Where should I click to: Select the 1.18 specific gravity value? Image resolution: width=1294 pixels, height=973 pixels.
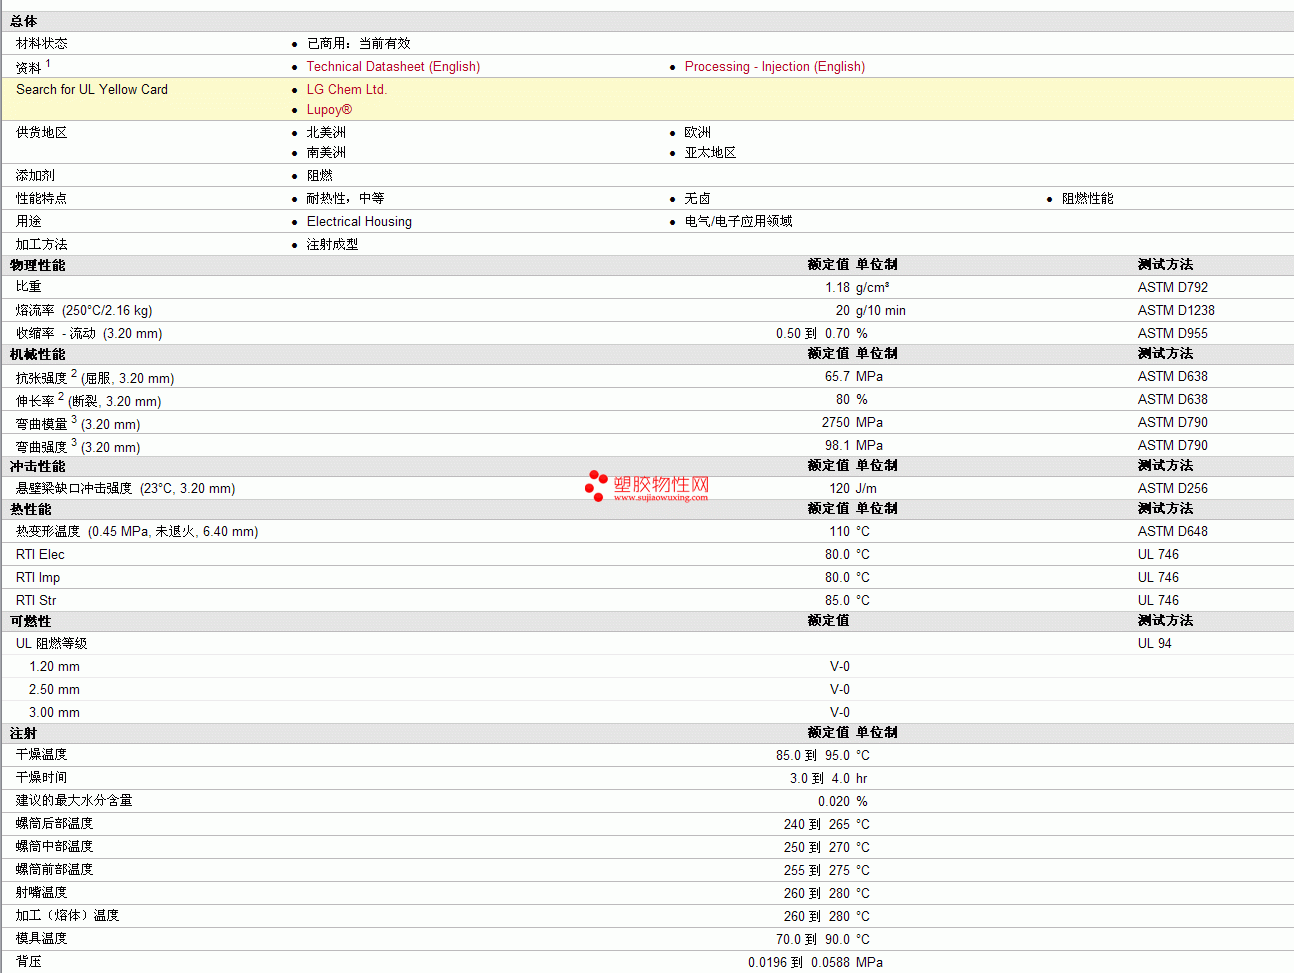(x=838, y=288)
